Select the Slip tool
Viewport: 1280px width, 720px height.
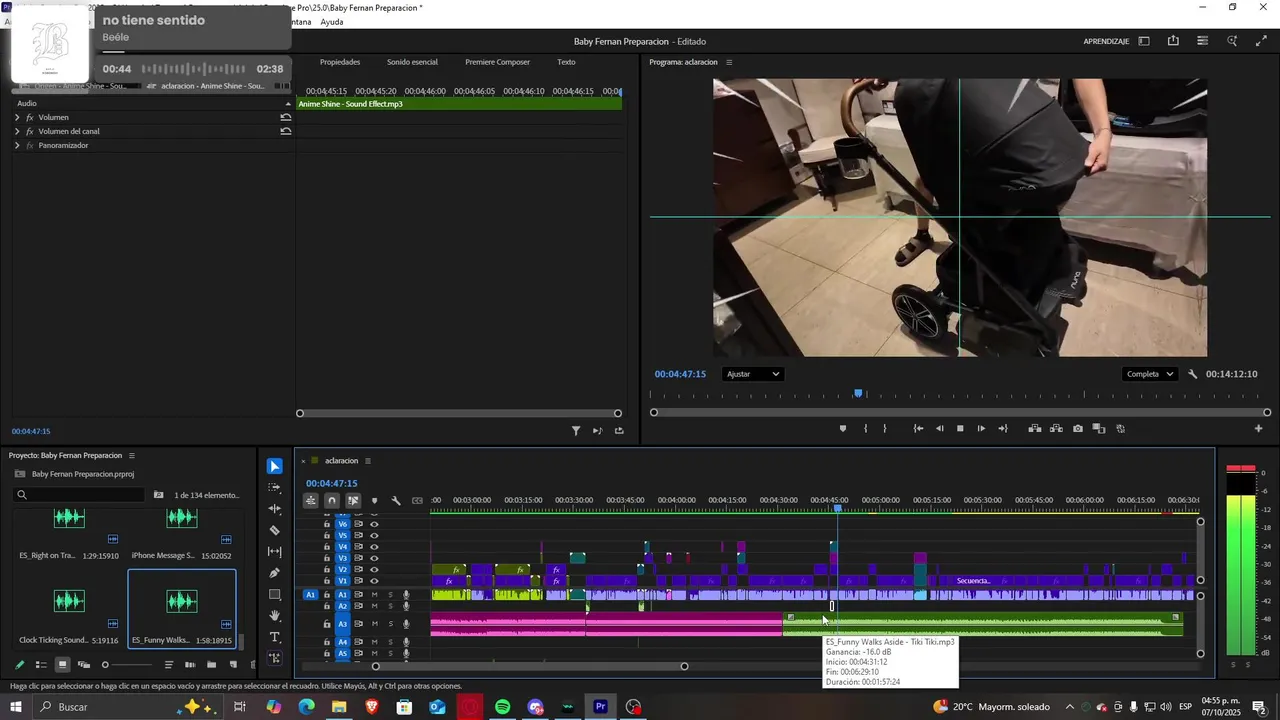(x=275, y=551)
